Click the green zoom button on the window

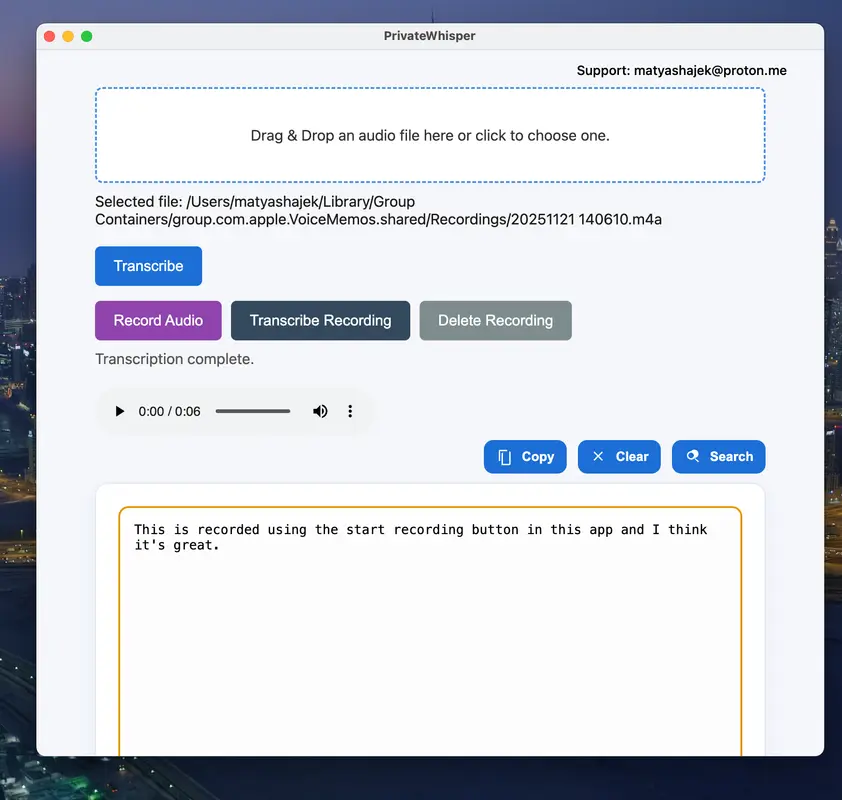point(87,36)
